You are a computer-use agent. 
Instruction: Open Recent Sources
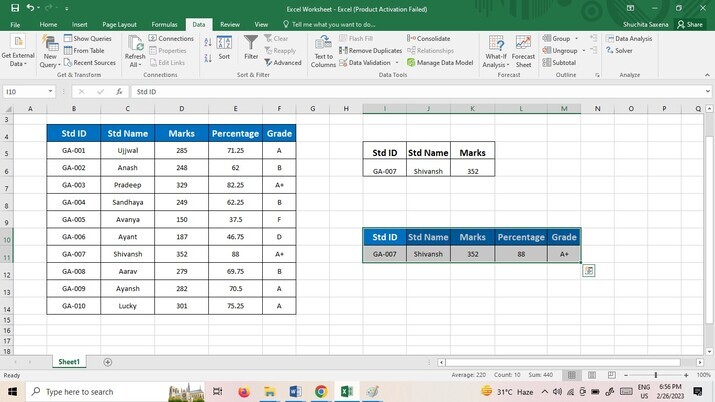click(90, 62)
